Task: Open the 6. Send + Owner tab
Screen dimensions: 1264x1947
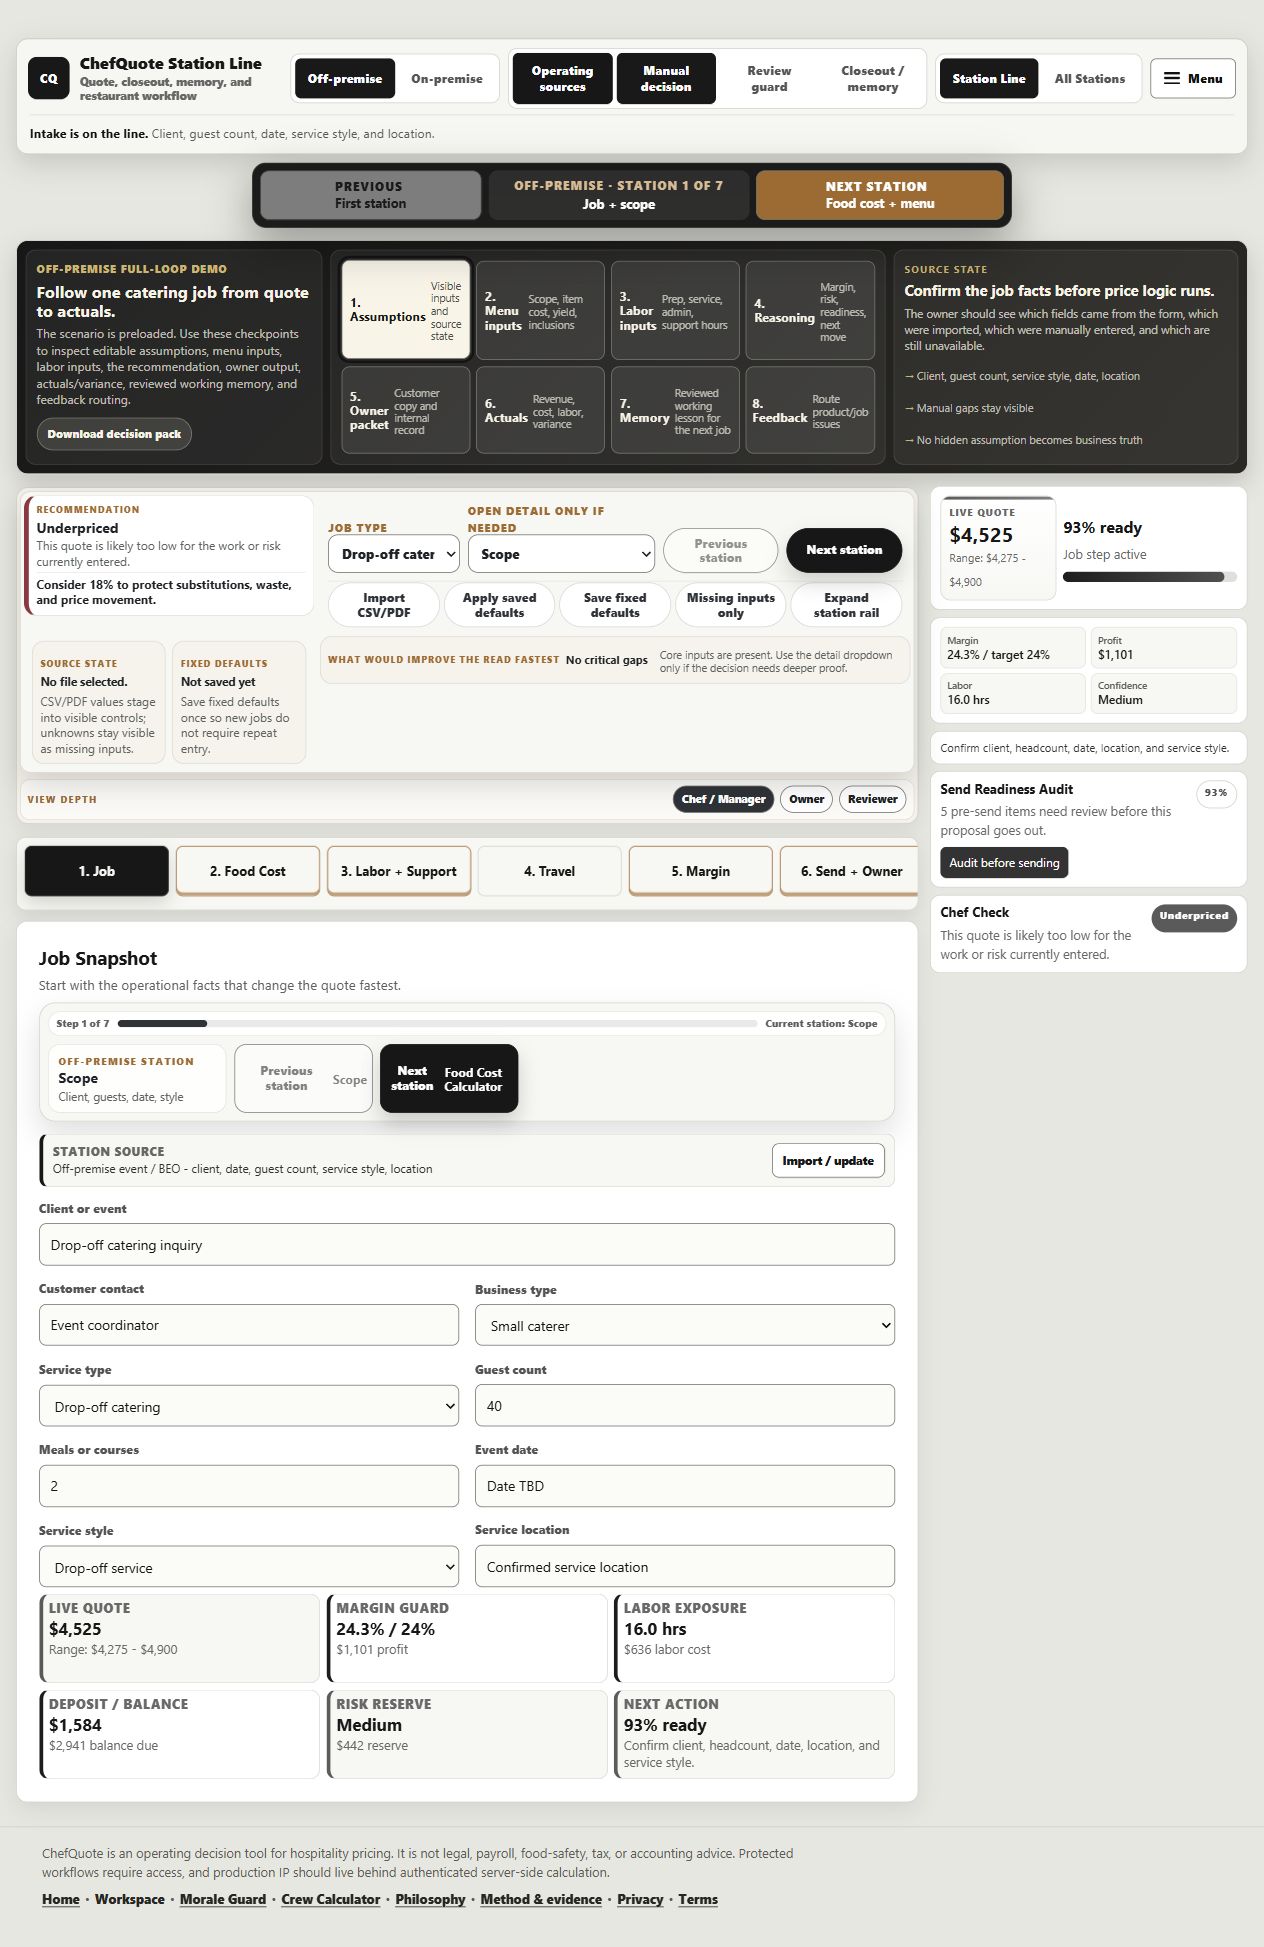Action: 850,871
